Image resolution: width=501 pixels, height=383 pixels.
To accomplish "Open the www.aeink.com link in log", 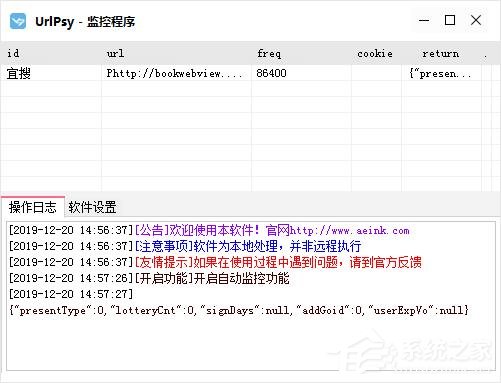I will click(x=349, y=231).
